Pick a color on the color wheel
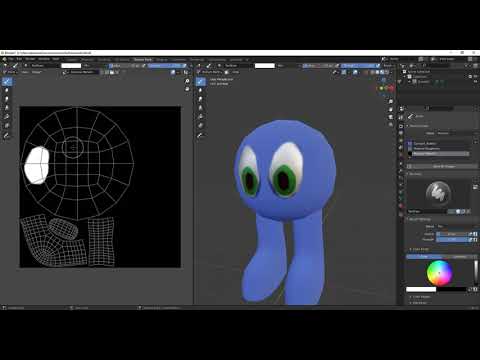This screenshot has height=360, width=480. [x=439, y=273]
